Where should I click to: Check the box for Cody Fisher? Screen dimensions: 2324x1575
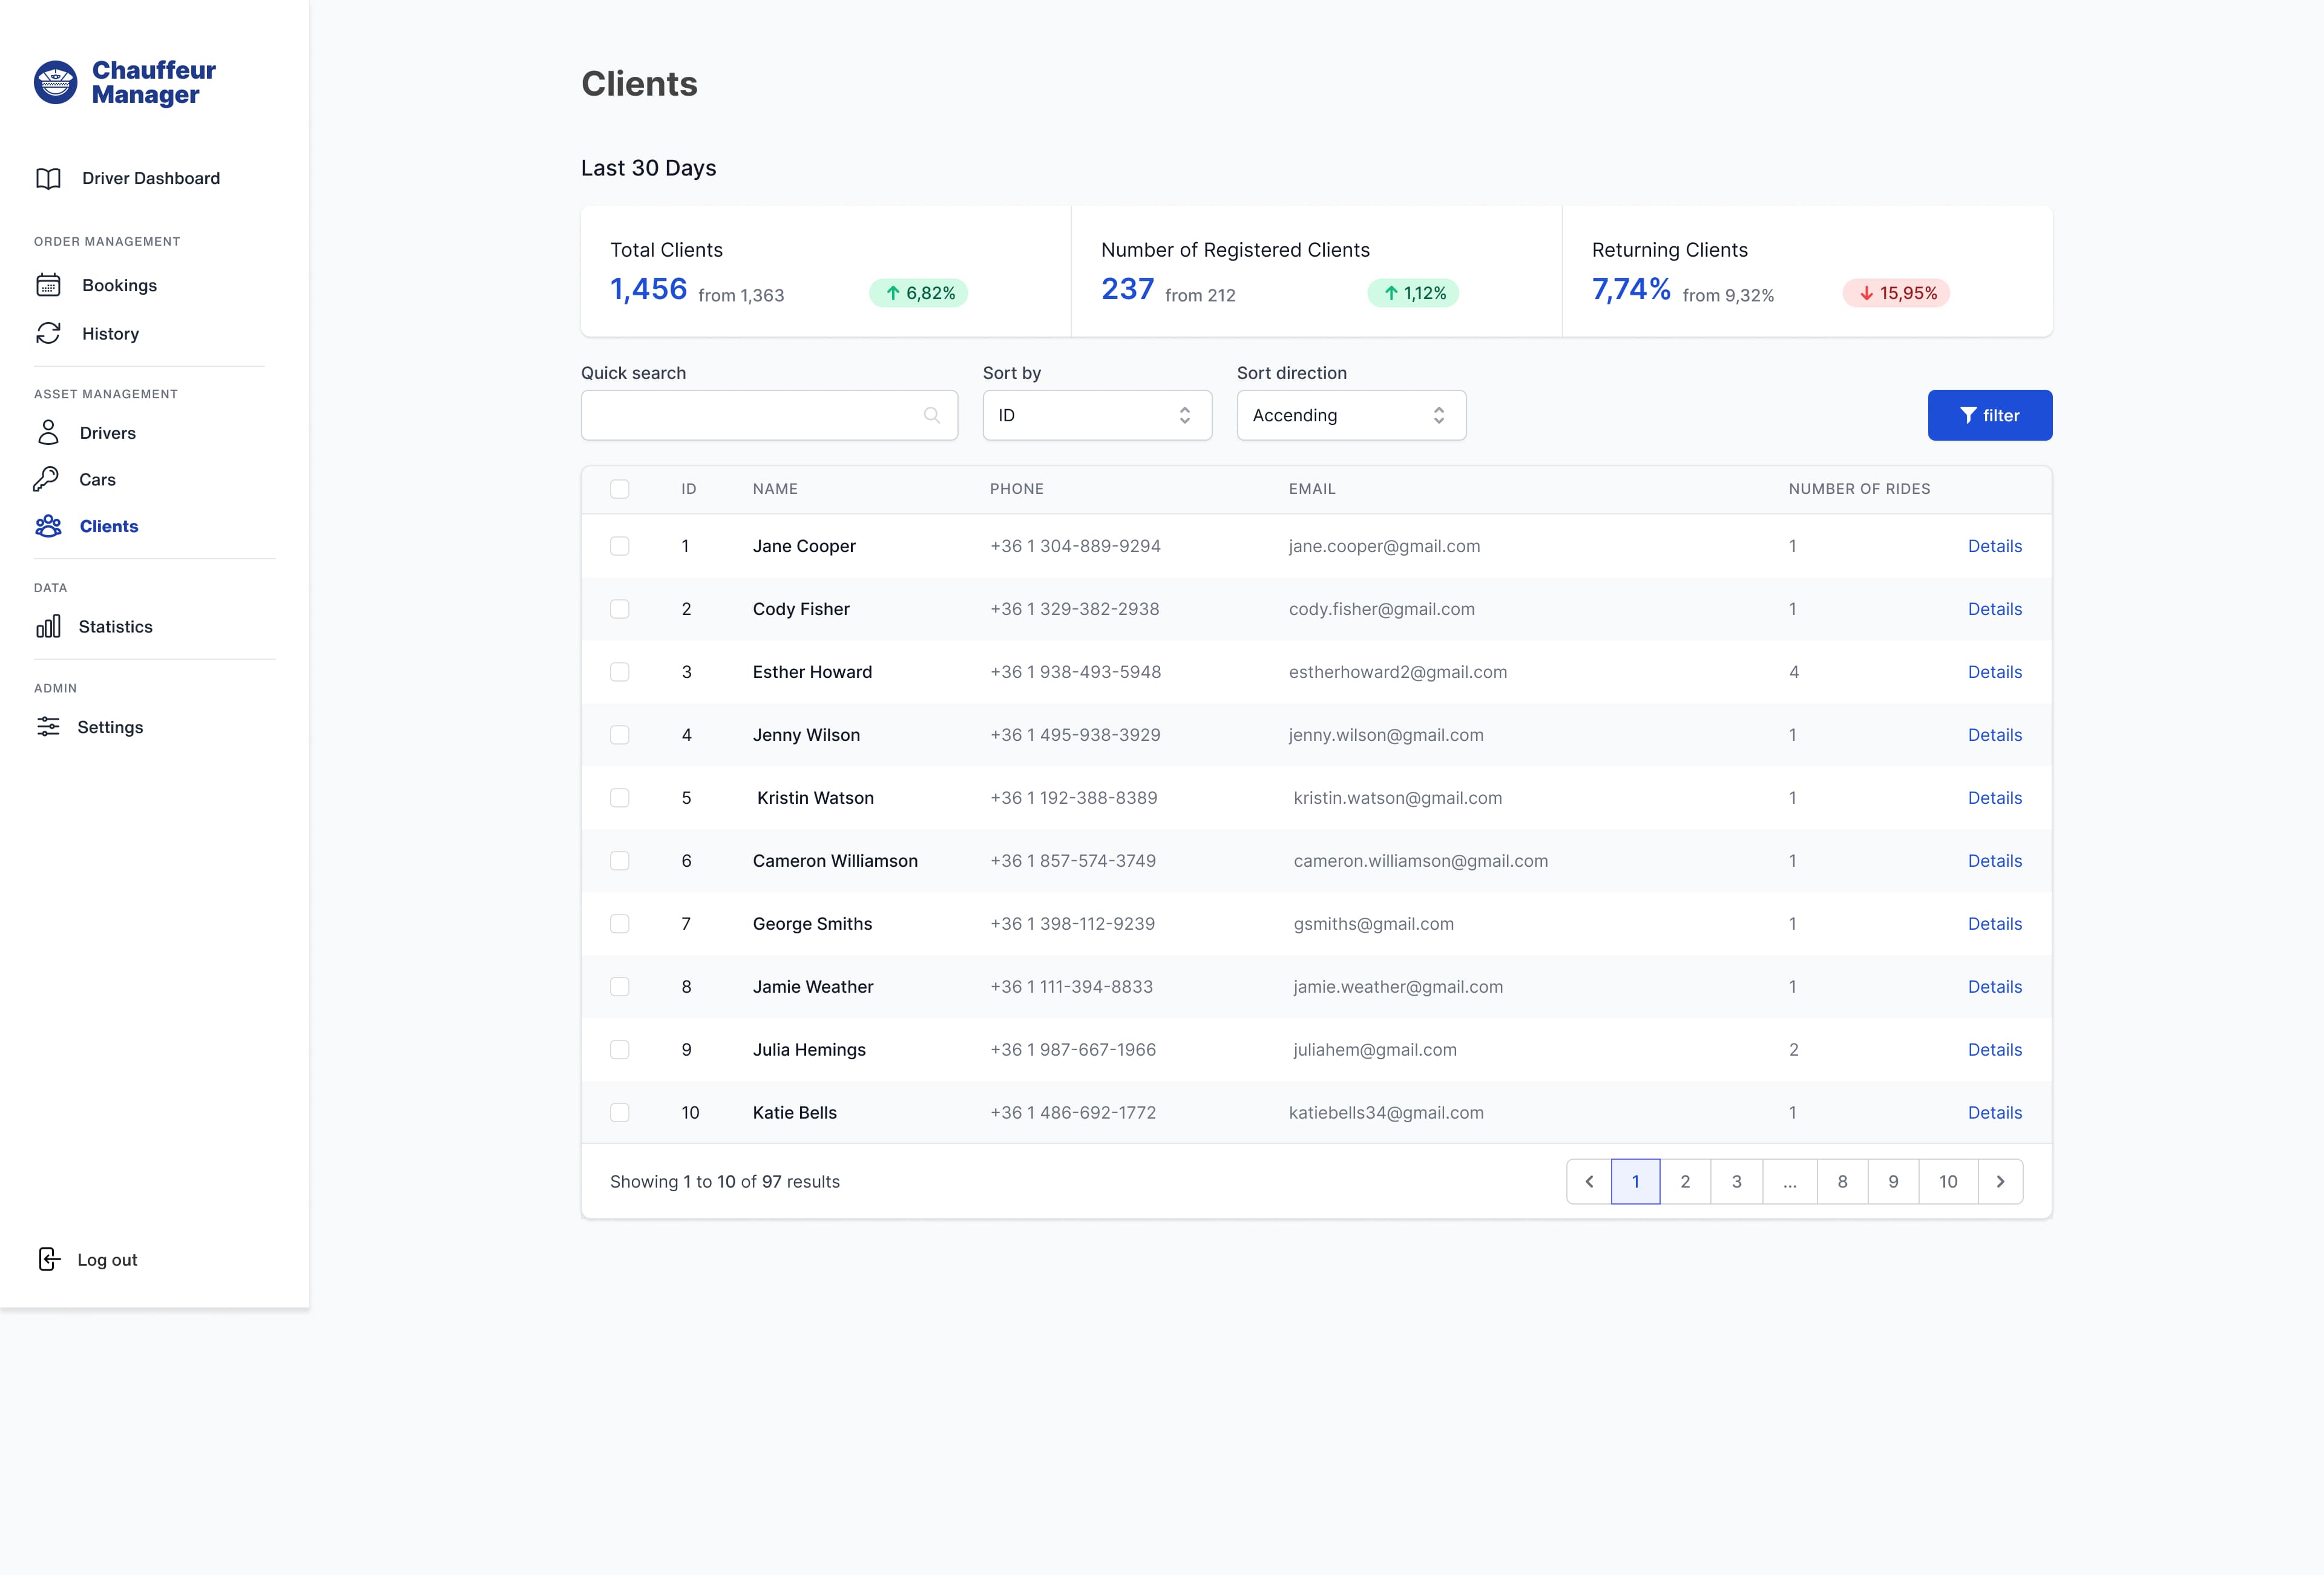pos(620,609)
